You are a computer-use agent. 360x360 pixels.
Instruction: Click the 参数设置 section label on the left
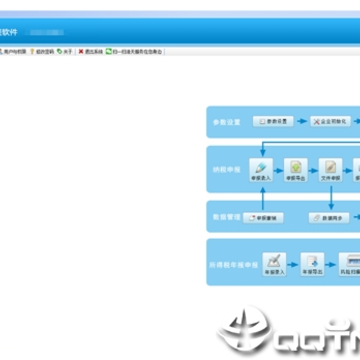(227, 122)
